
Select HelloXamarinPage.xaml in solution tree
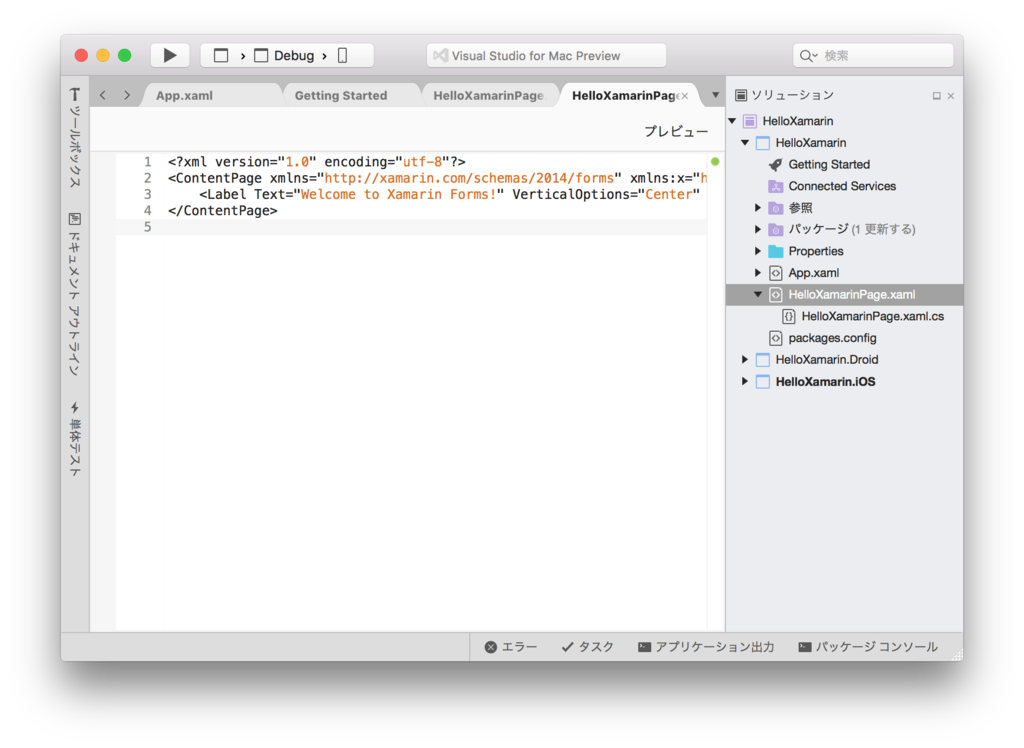(x=844, y=295)
